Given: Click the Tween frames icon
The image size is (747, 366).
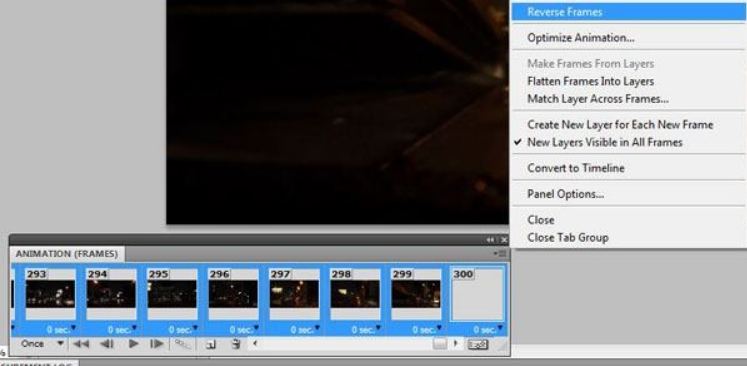Looking at the screenshot, I should point(182,344).
